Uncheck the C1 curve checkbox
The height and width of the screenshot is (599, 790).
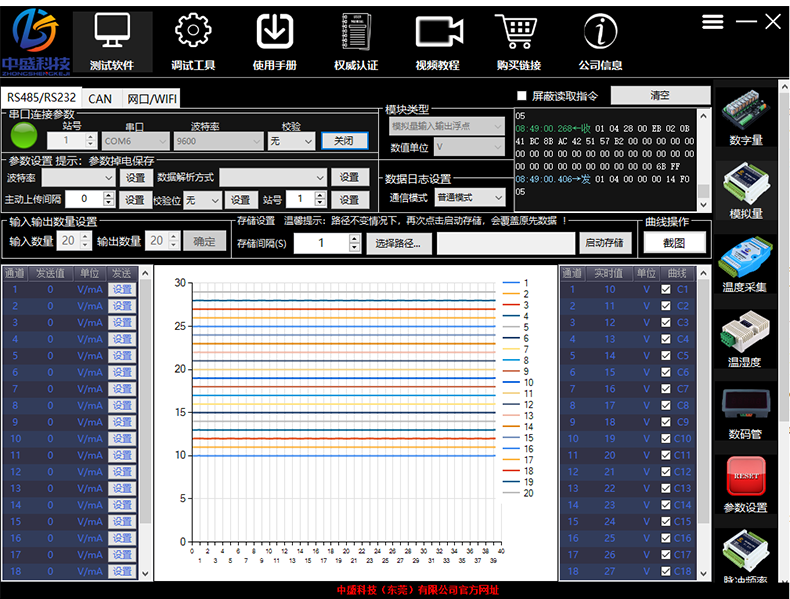(666, 290)
